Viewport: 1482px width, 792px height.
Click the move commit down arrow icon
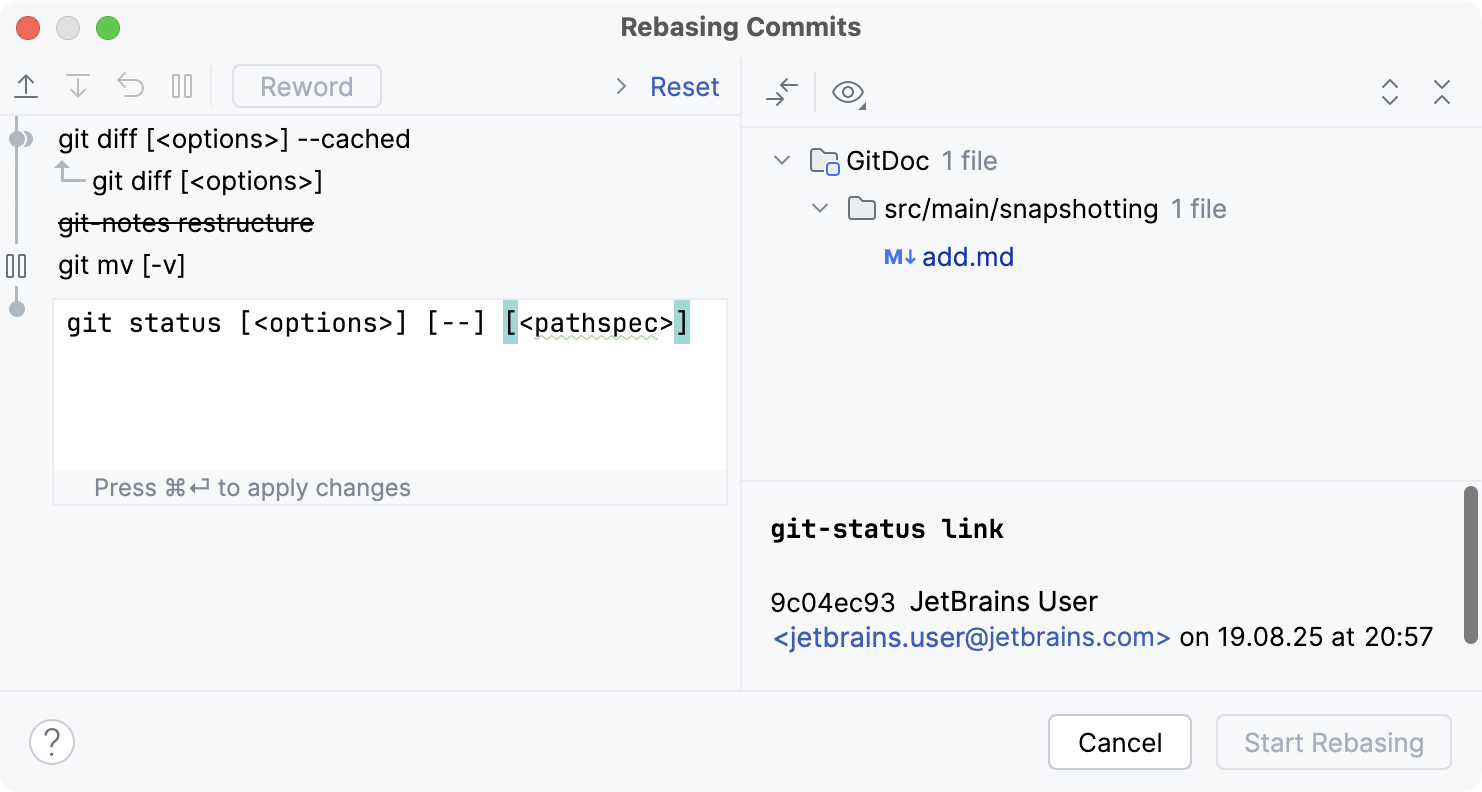[78, 85]
